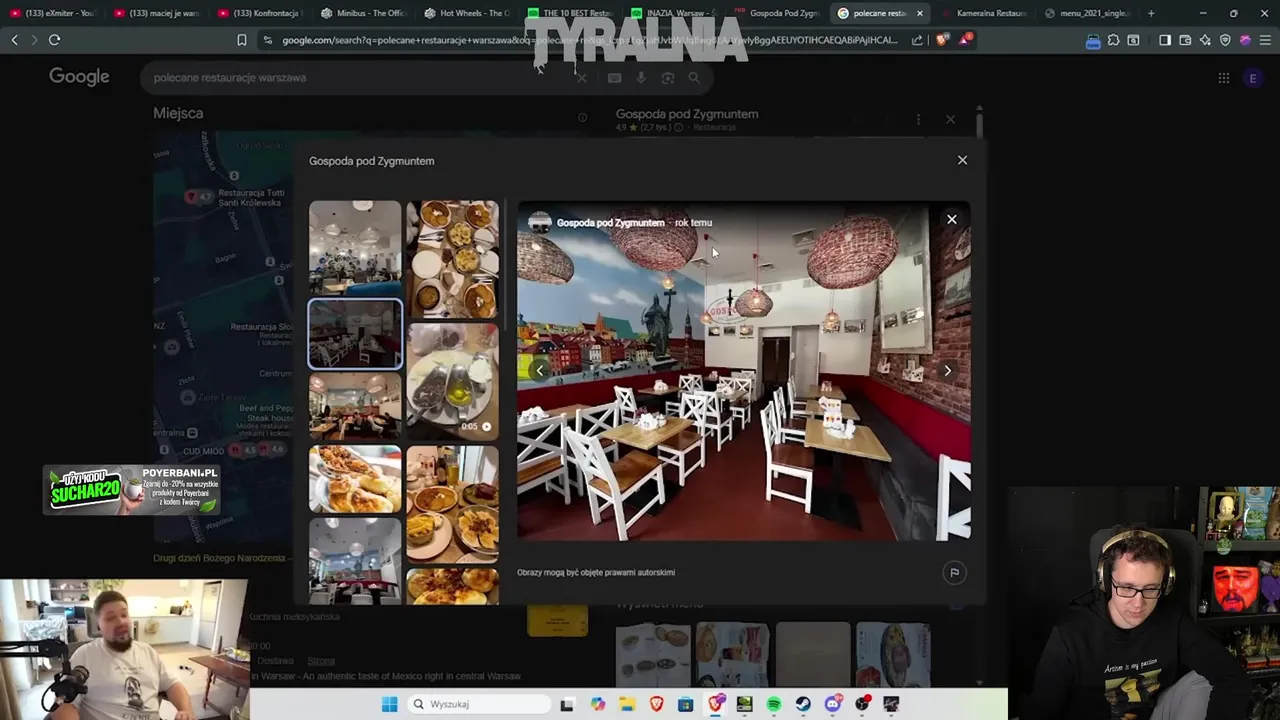The image size is (1280, 720).
Task: Switch to the Hot Wheels tab
Action: (468, 13)
